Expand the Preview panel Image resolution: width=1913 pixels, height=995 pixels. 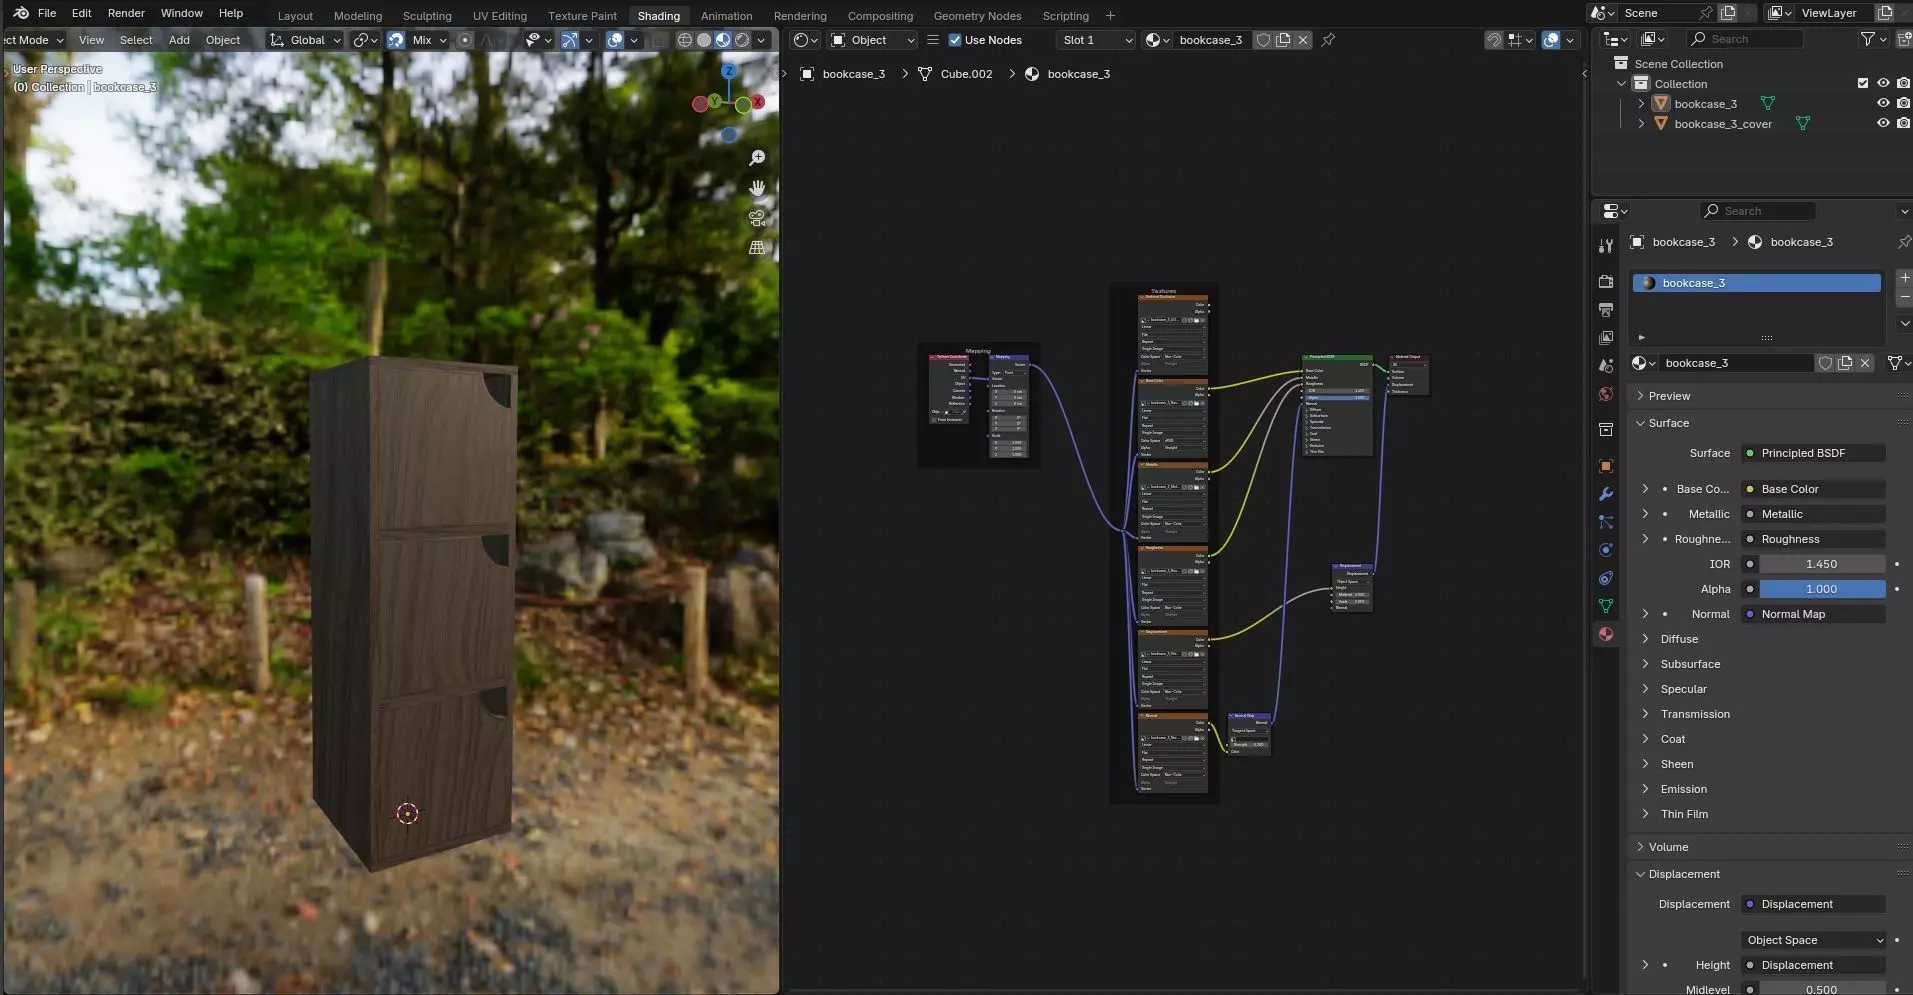pos(1669,396)
